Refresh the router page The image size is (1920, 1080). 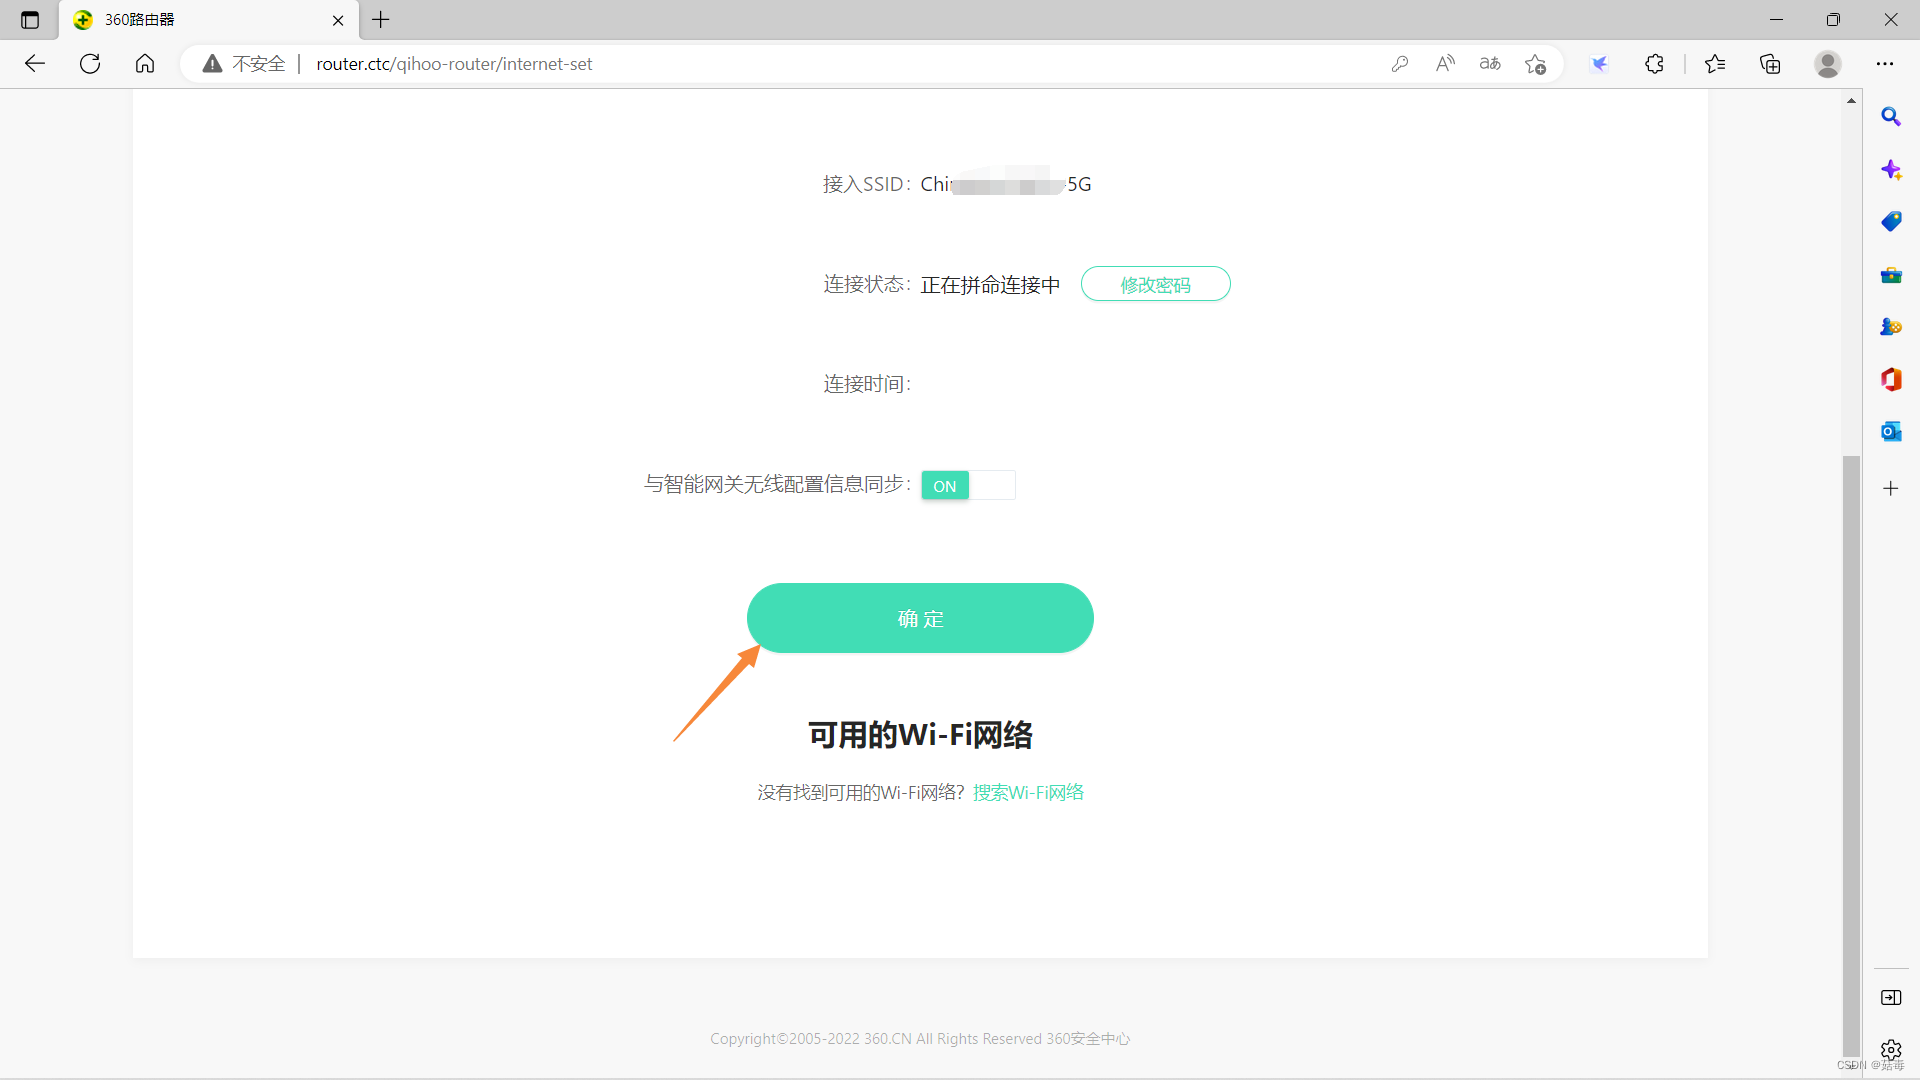90,64
